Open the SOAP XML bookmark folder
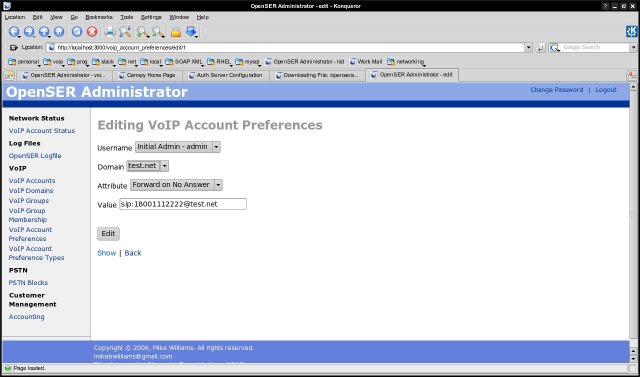This screenshot has width=640, height=377. 184,62
